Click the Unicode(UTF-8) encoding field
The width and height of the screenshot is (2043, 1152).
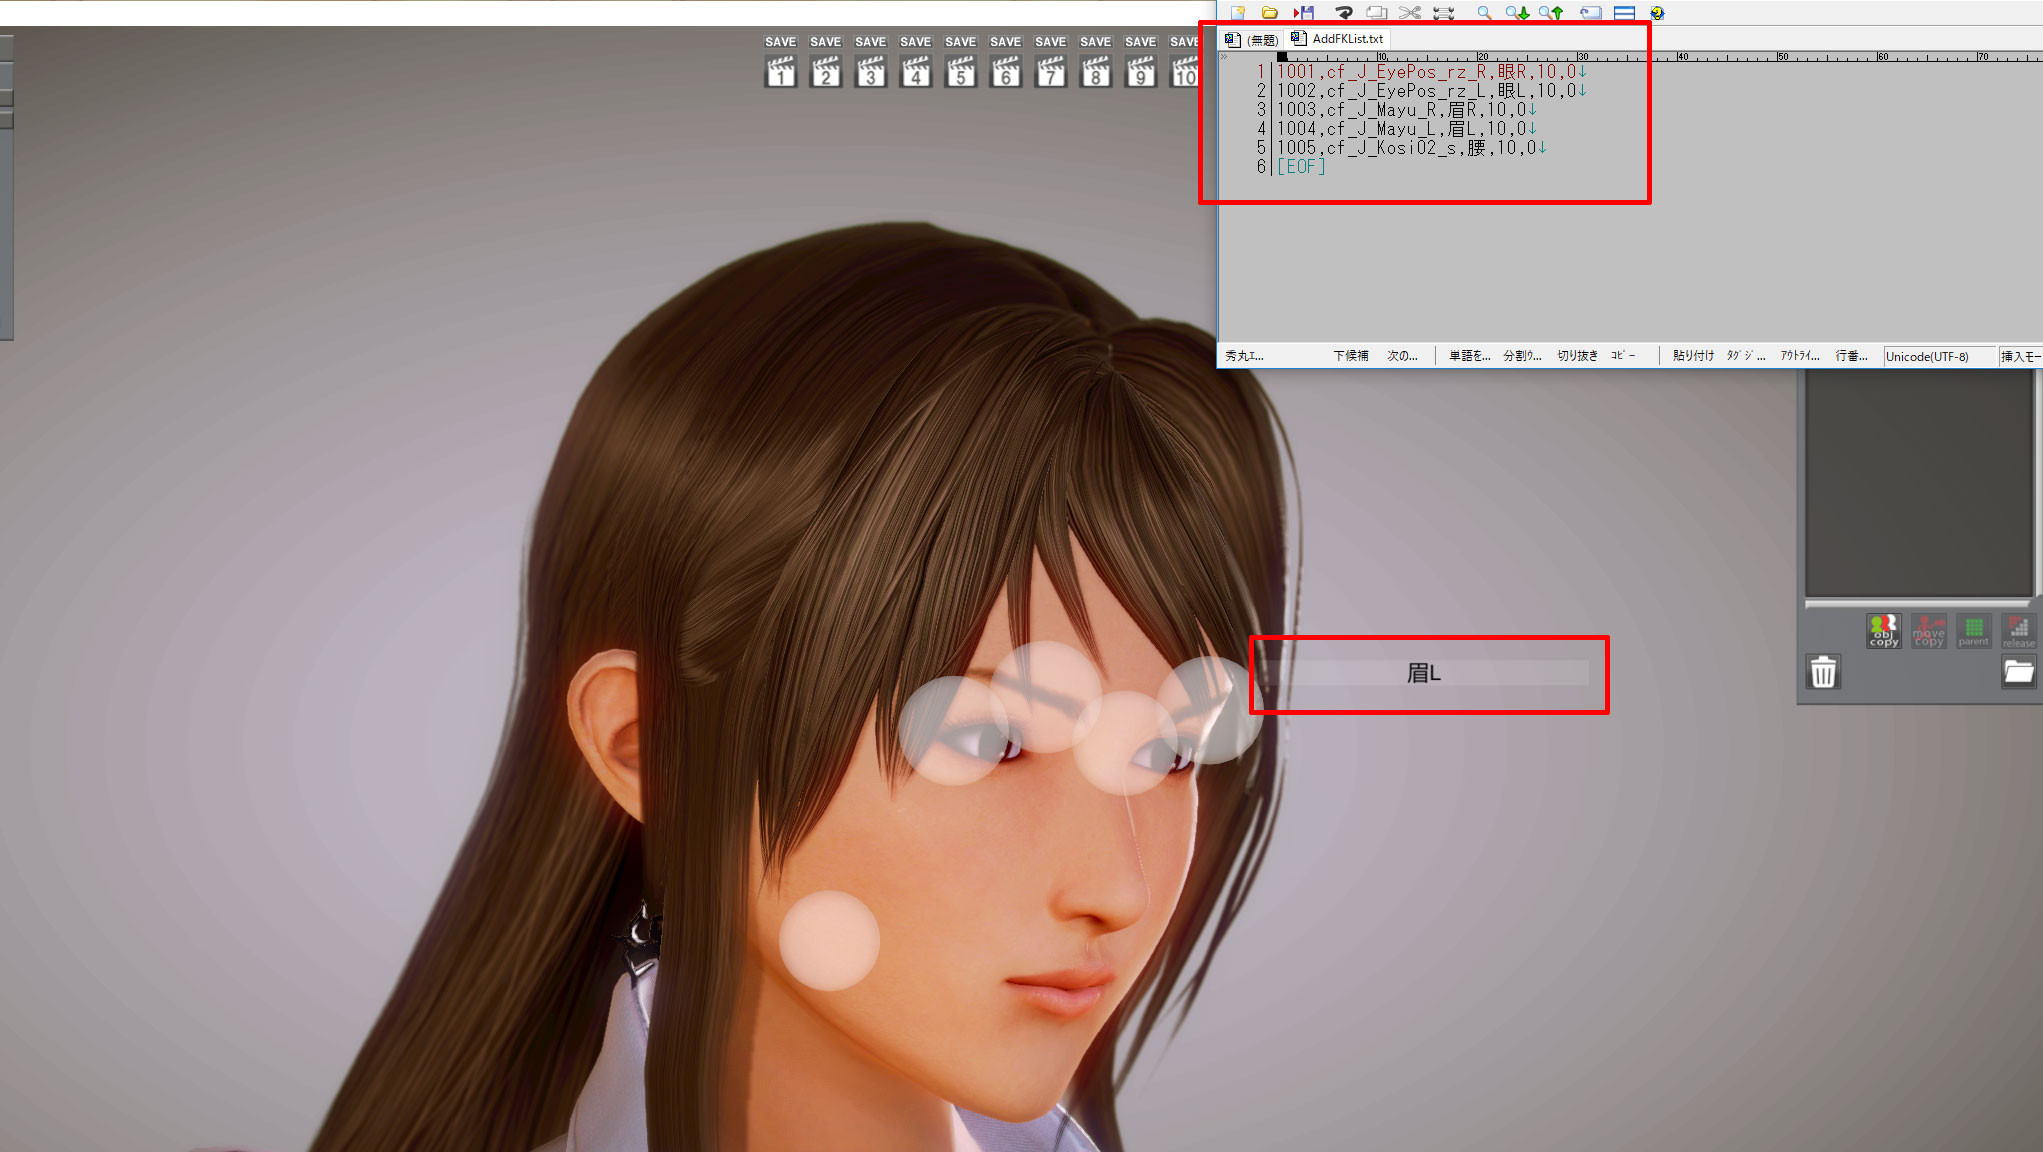tap(1927, 356)
